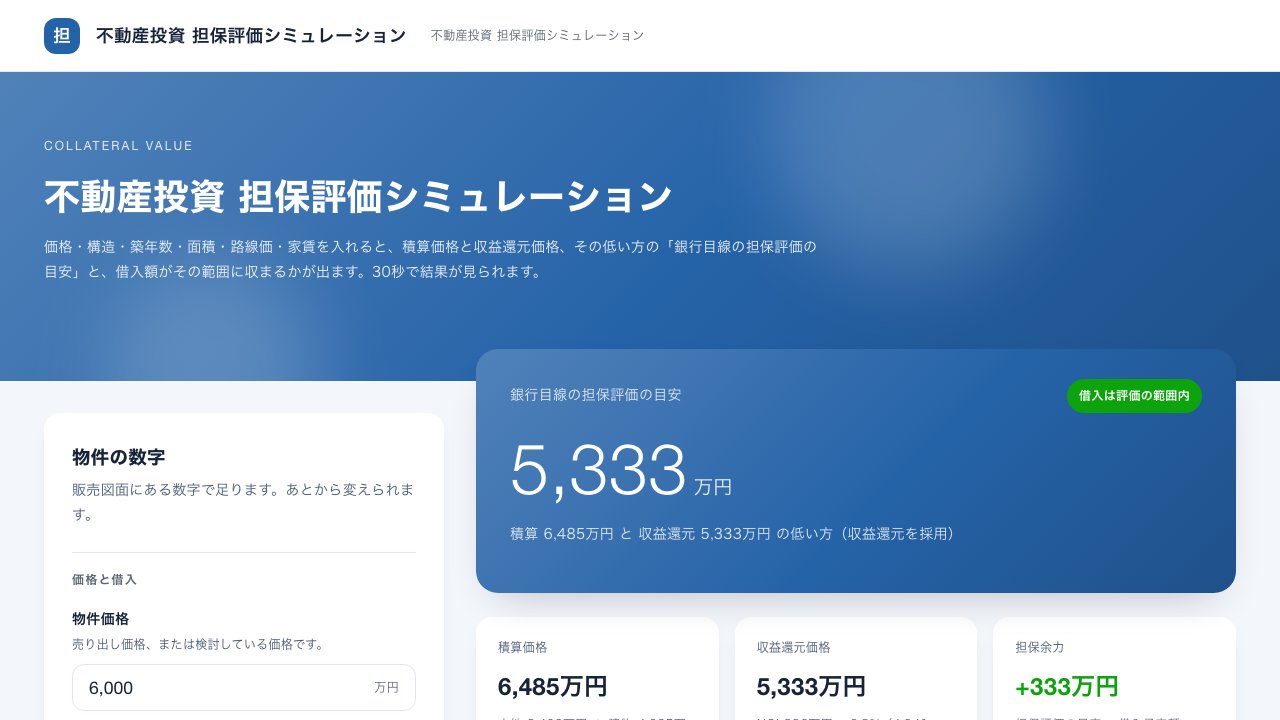Click the line 積算 6,485万円 と 収益還元 5,333万円
1280x720 pixels.
pyautogui.click(x=732, y=534)
